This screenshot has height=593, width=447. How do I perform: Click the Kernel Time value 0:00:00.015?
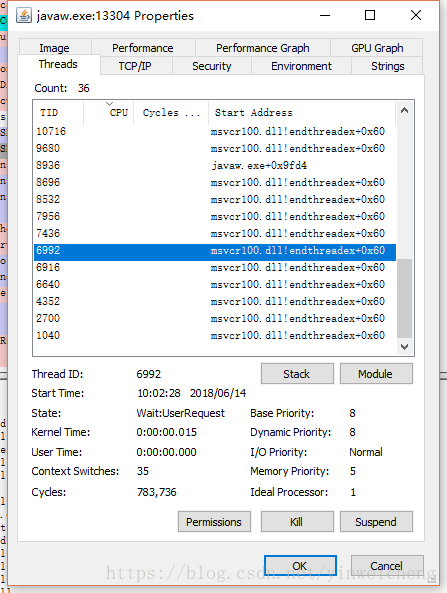pos(166,432)
